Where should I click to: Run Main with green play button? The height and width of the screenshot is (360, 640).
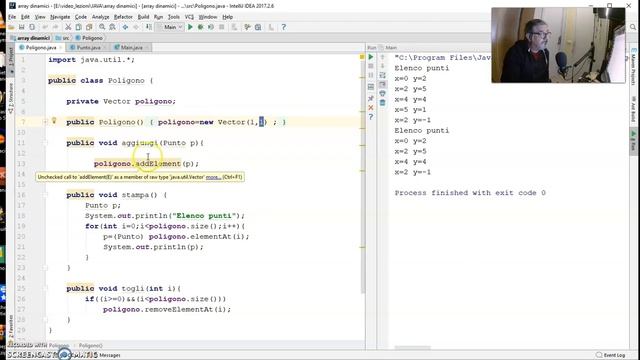click(190, 27)
